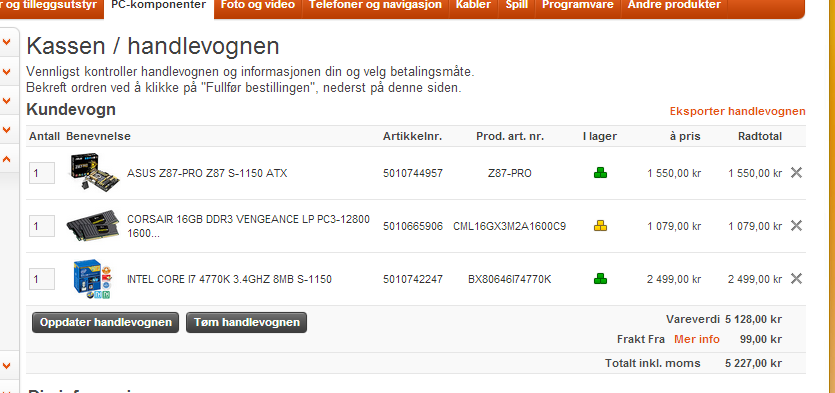The height and width of the screenshot is (393, 835).
Task: Open the Corsair RAM product image
Action: coord(92,226)
